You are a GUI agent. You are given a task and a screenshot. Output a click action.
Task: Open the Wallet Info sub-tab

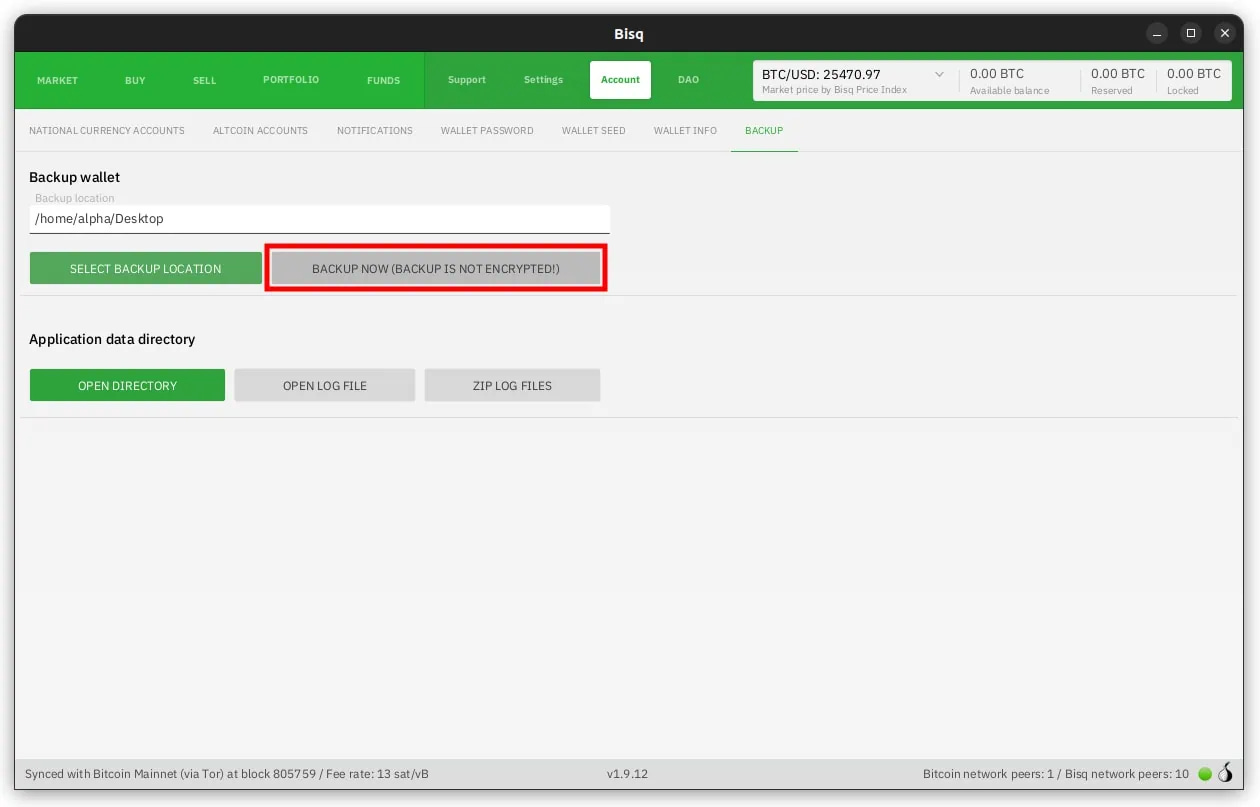(x=685, y=131)
